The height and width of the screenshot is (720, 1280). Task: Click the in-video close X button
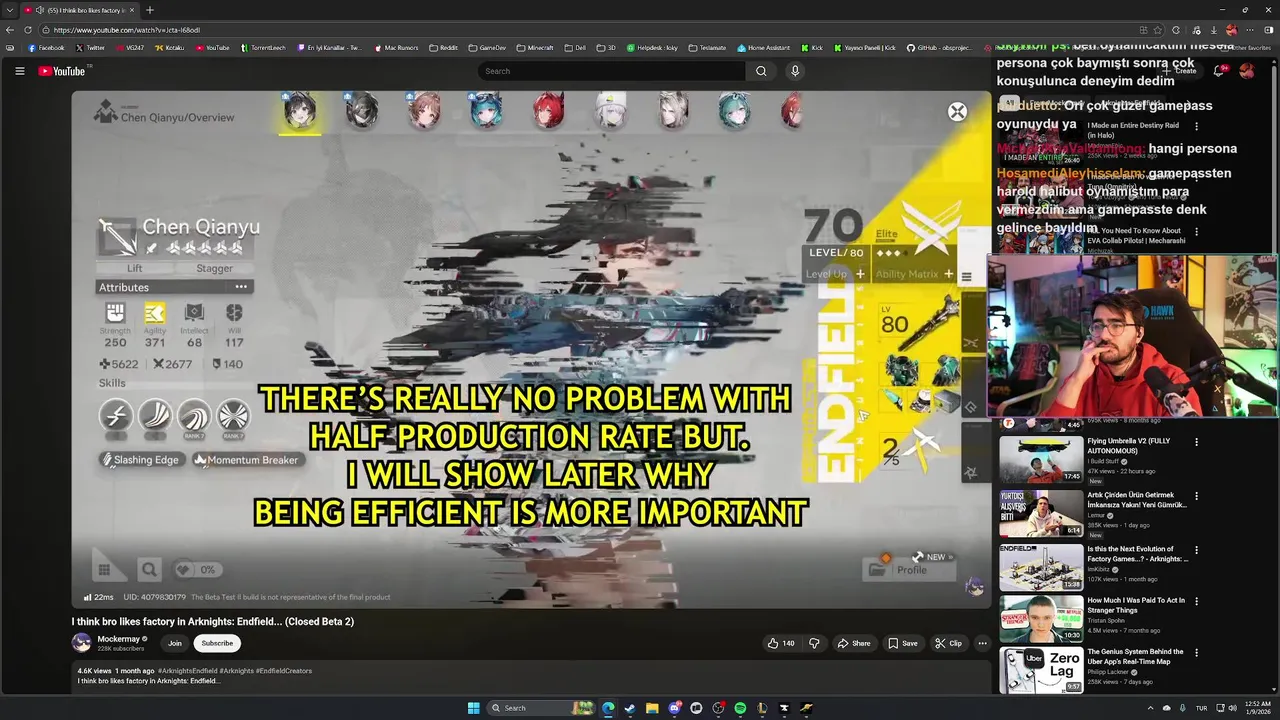957,112
